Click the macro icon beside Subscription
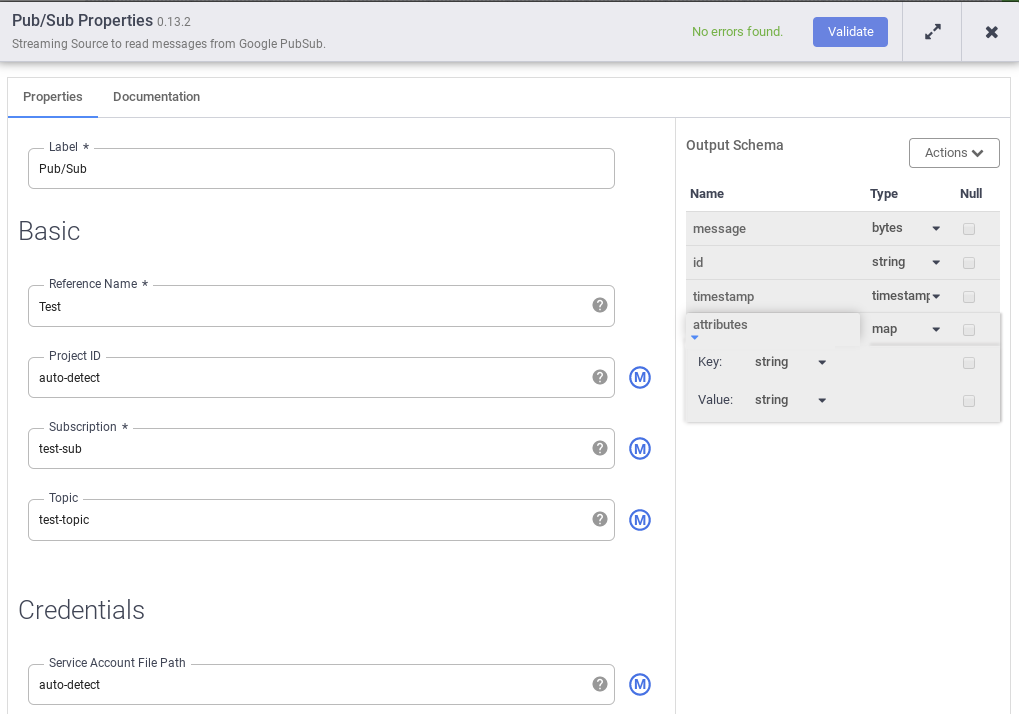1019x714 pixels. [x=640, y=449]
